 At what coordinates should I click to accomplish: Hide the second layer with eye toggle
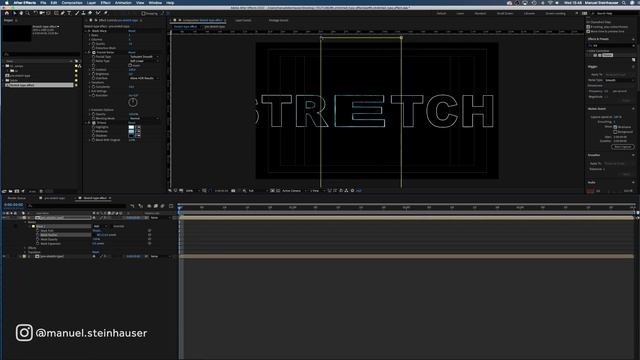(x=4, y=256)
